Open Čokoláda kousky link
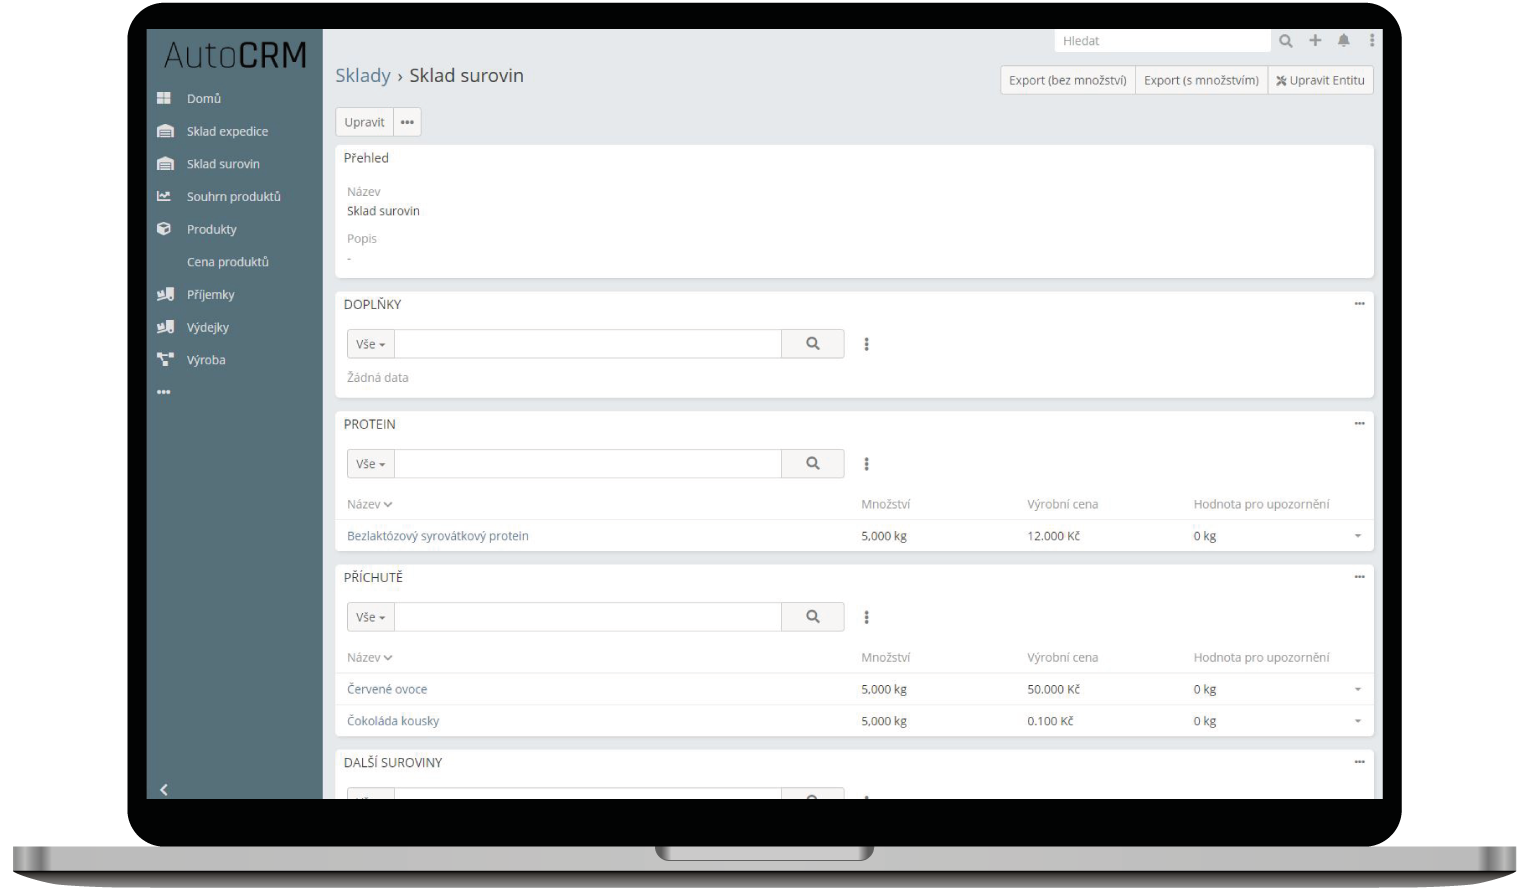This screenshot has width=1519, height=893. click(393, 721)
